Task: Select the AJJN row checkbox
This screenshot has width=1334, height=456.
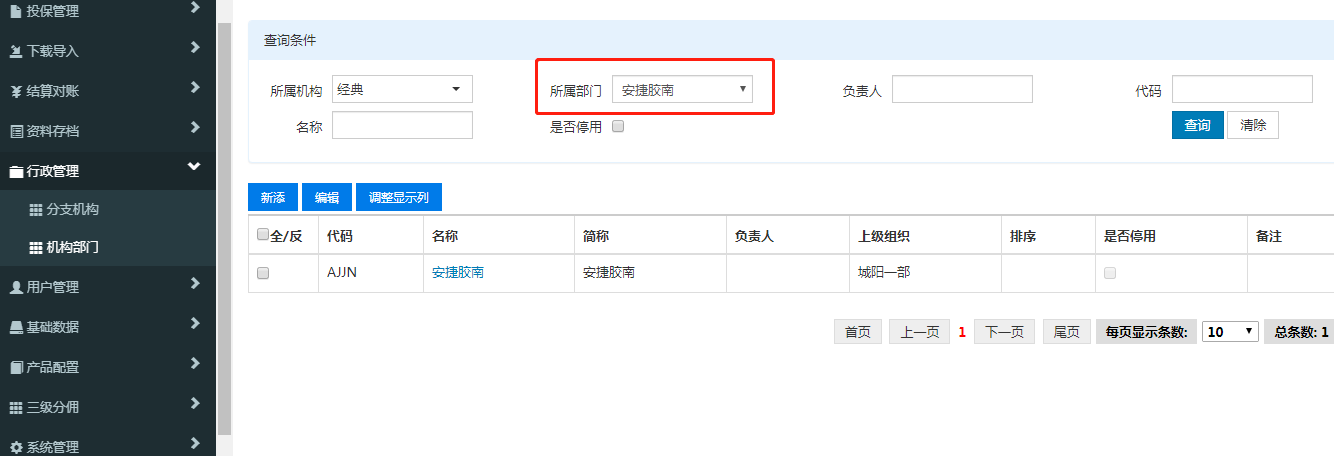Action: tap(263, 272)
